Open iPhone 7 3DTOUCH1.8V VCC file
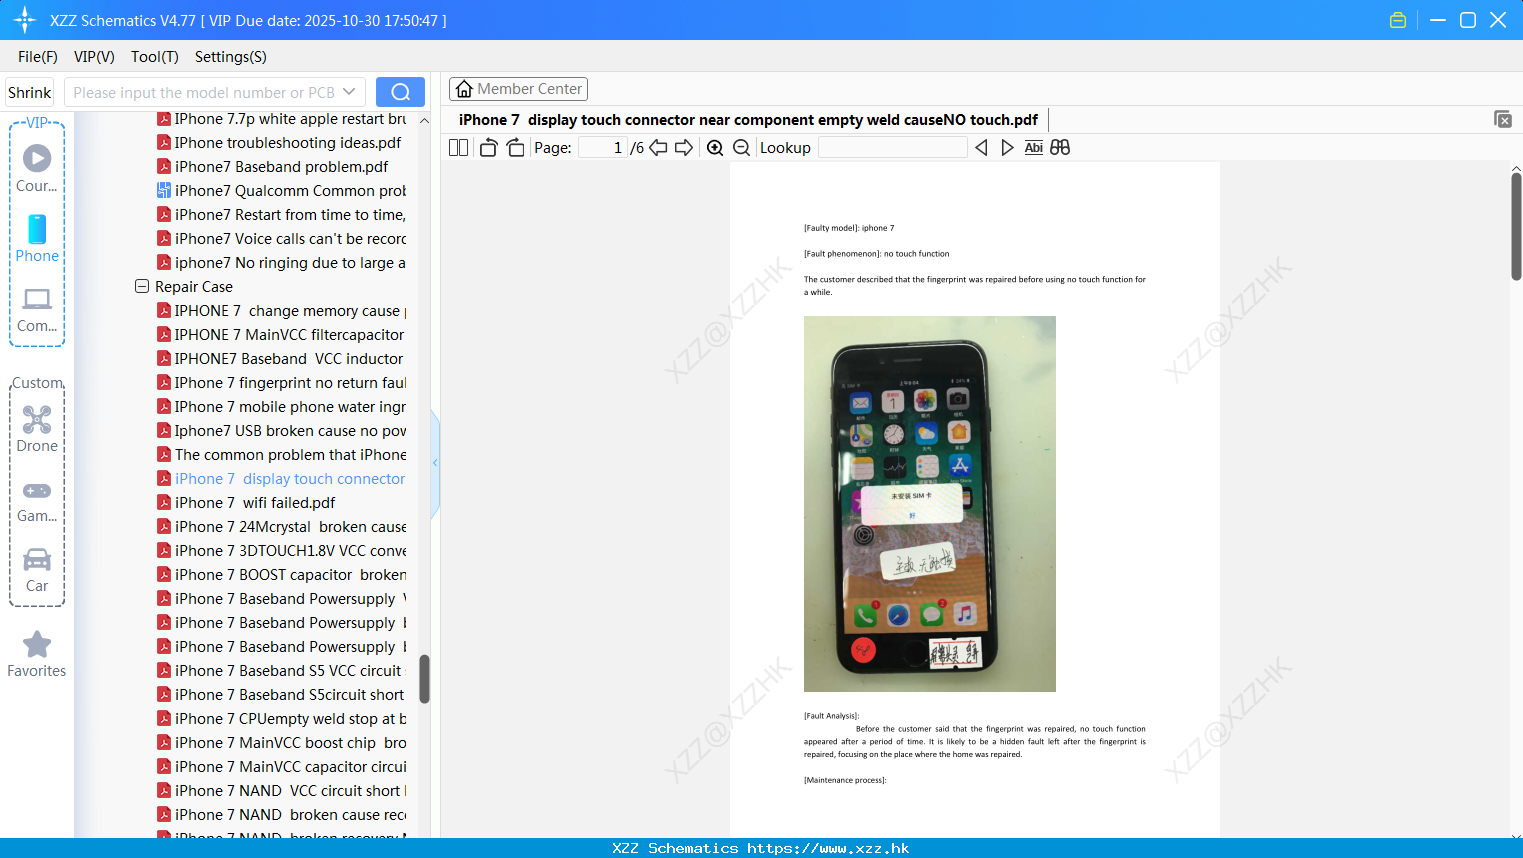Screen dimensions: 1523x858 tap(281, 551)
